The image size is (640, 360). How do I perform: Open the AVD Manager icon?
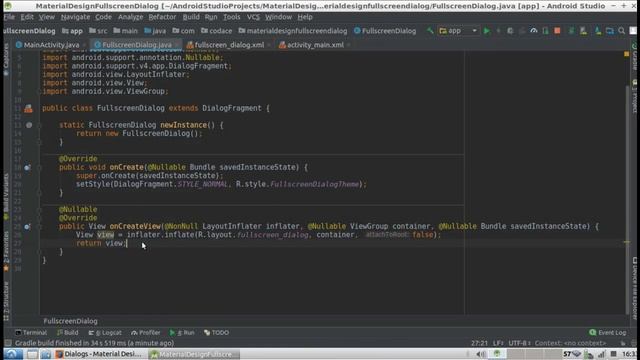pyautogui.click(x=583, y=31)
